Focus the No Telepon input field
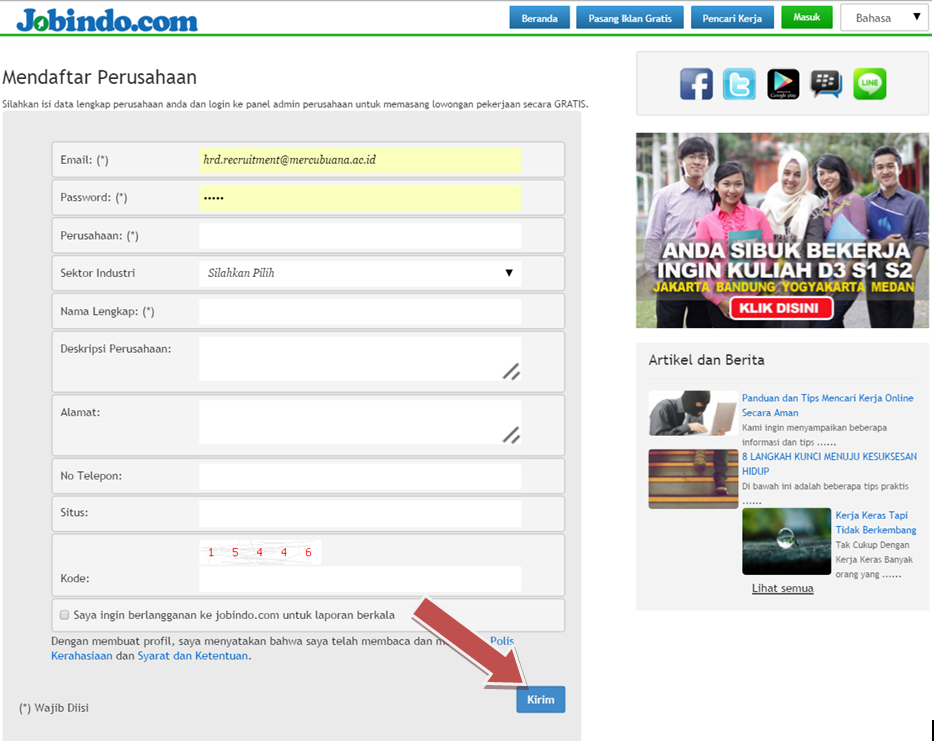936x742 pixels. click(360, 476)
